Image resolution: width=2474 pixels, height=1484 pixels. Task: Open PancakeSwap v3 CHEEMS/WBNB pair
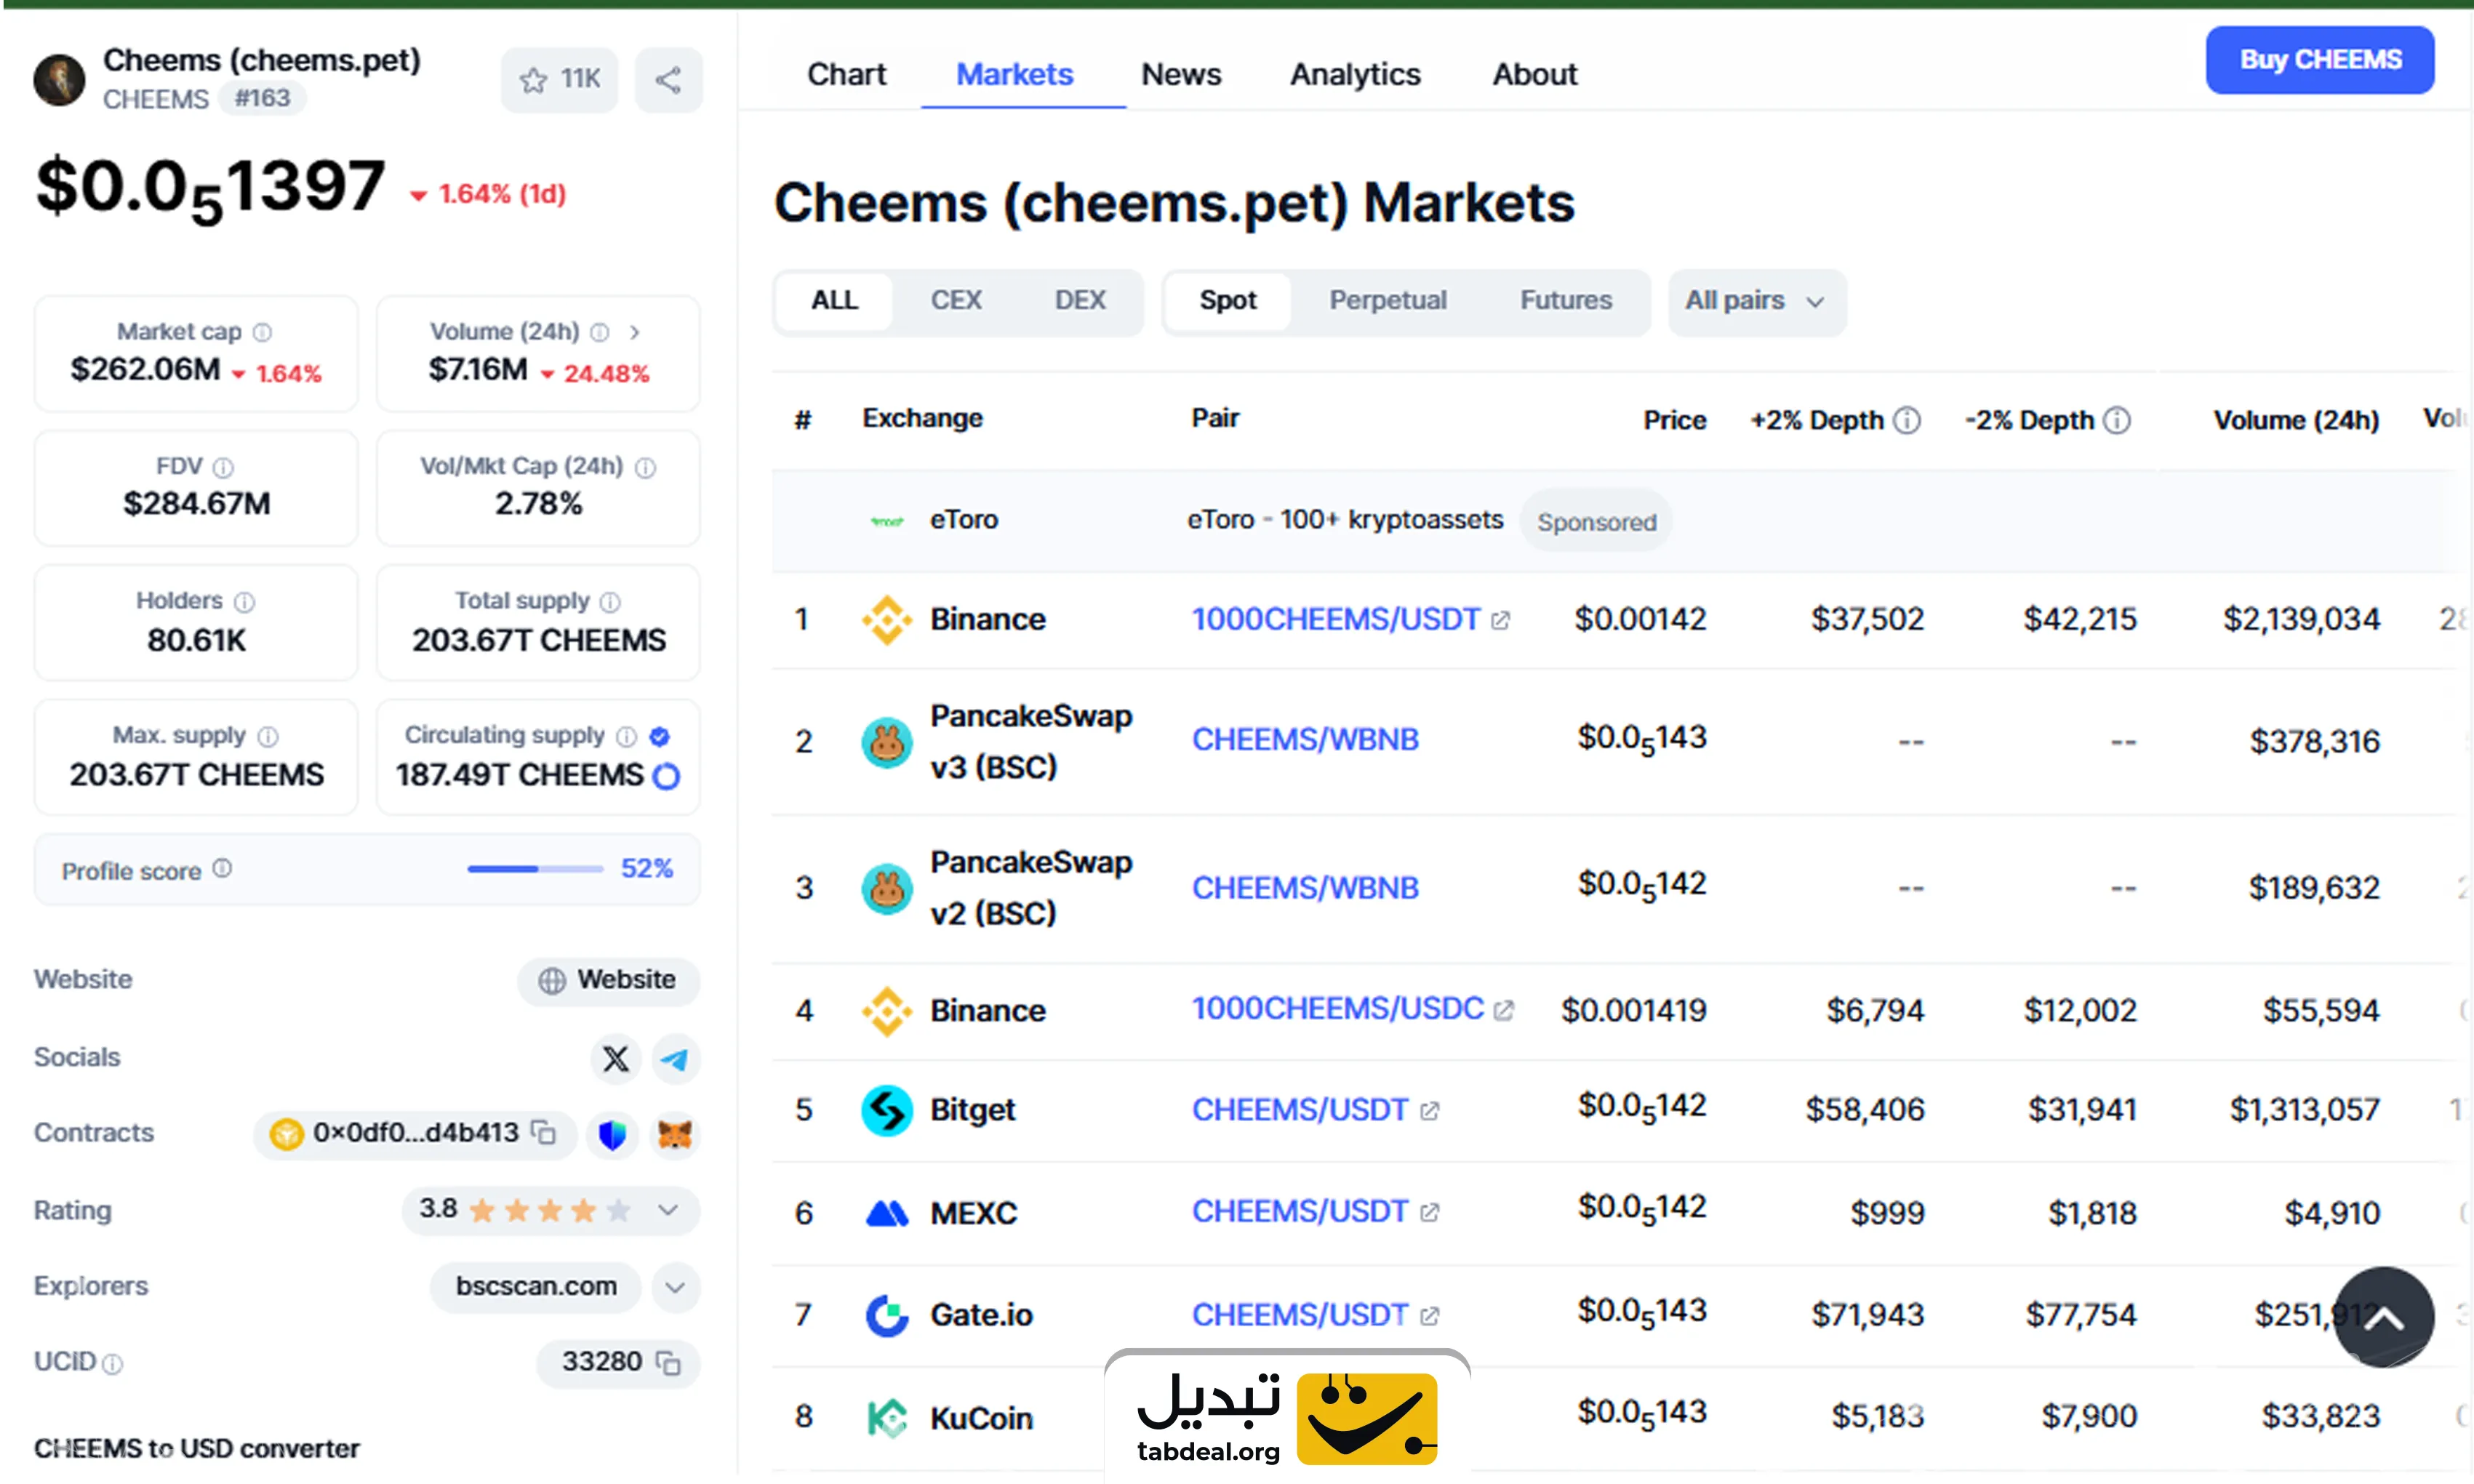pyautogui.click(x=1305, y=740)
